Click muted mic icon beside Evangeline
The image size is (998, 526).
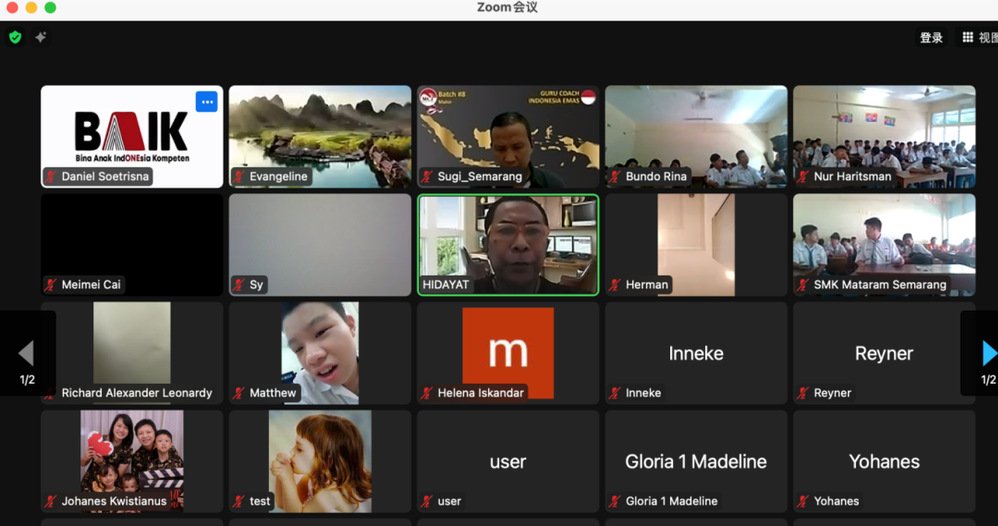click(x=239, y=176)
